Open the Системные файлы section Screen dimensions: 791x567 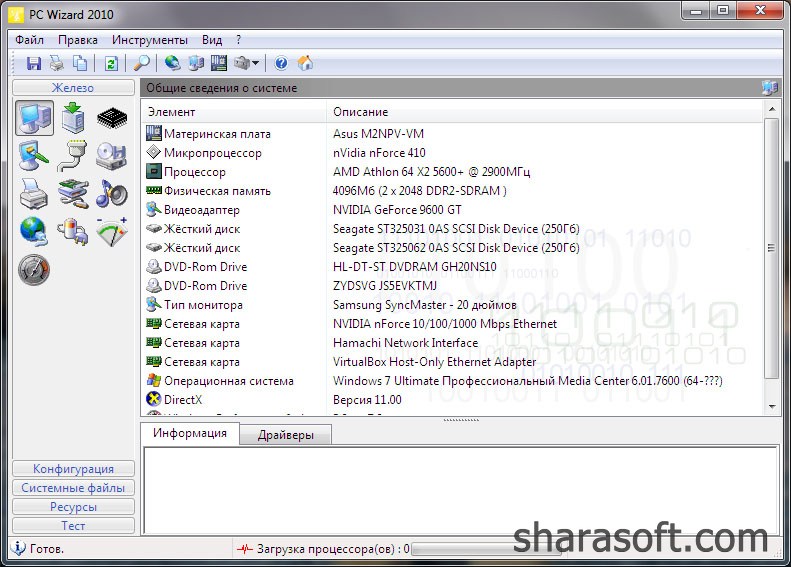coord(73,488)
